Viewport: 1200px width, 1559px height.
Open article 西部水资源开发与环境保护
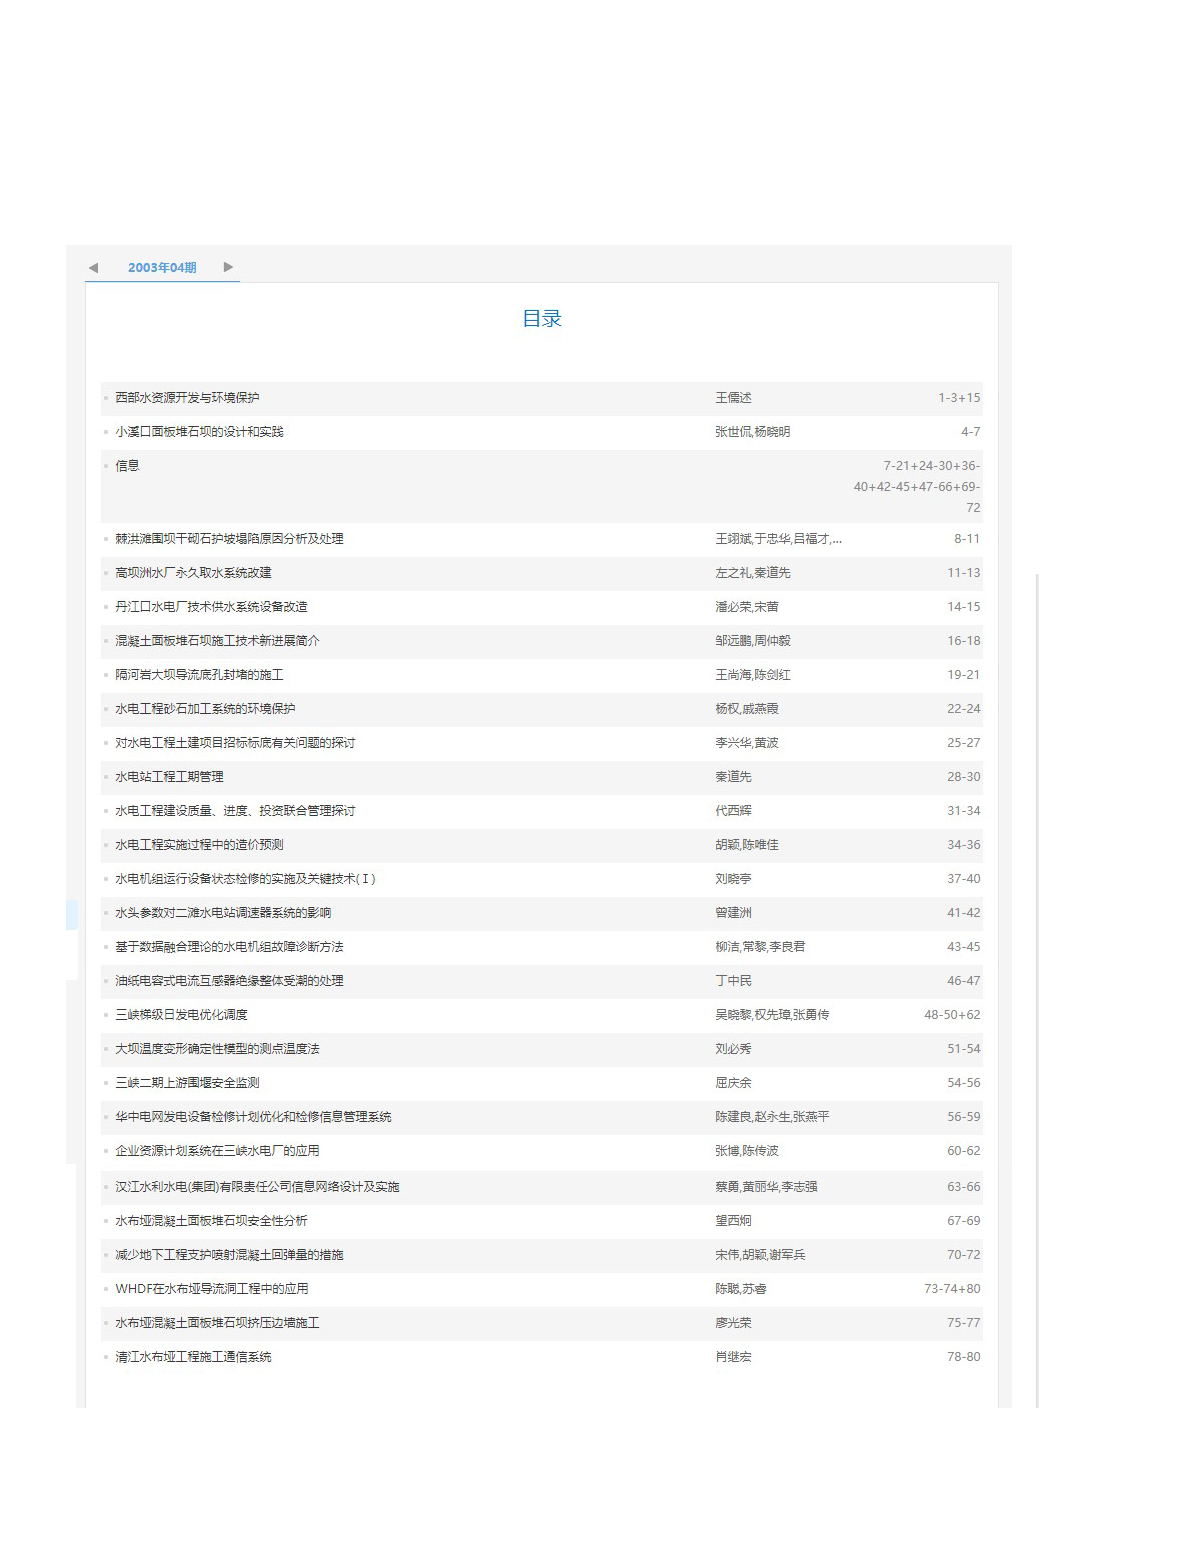(x=187, y=398)
